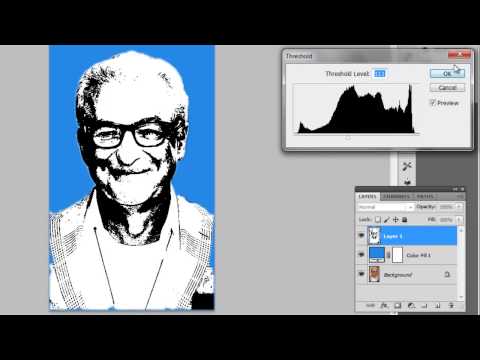
Task: Hide Layer 1 via its eye icon
Action: click(x=361, y=236)
